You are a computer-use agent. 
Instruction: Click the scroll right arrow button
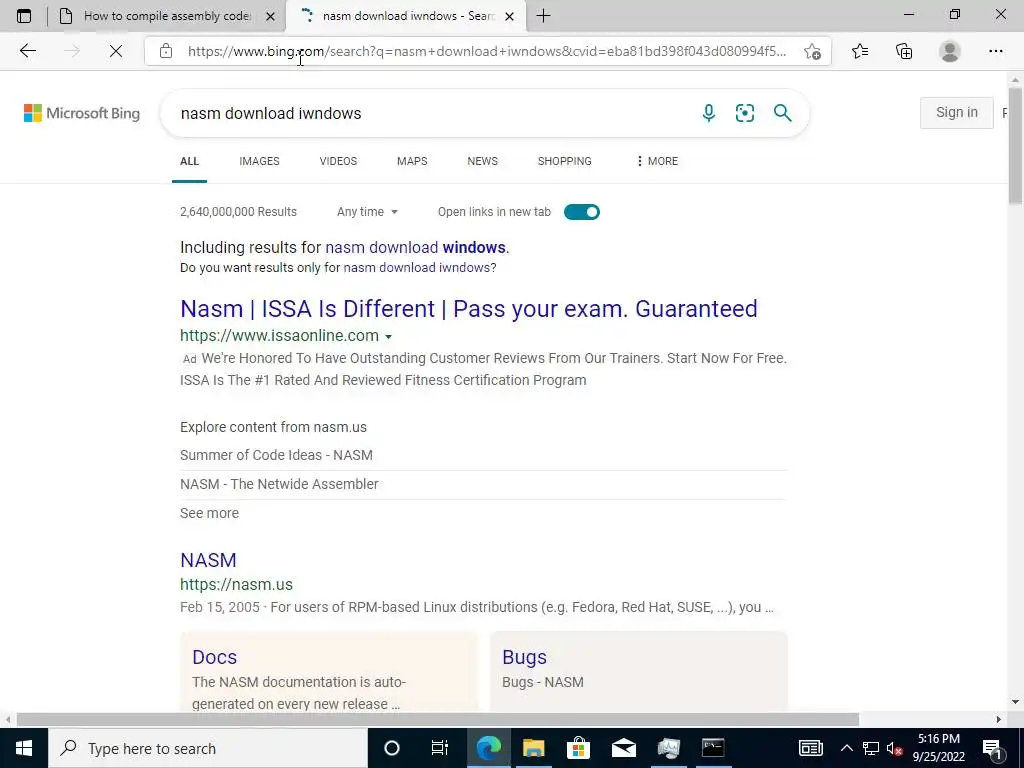999,720
